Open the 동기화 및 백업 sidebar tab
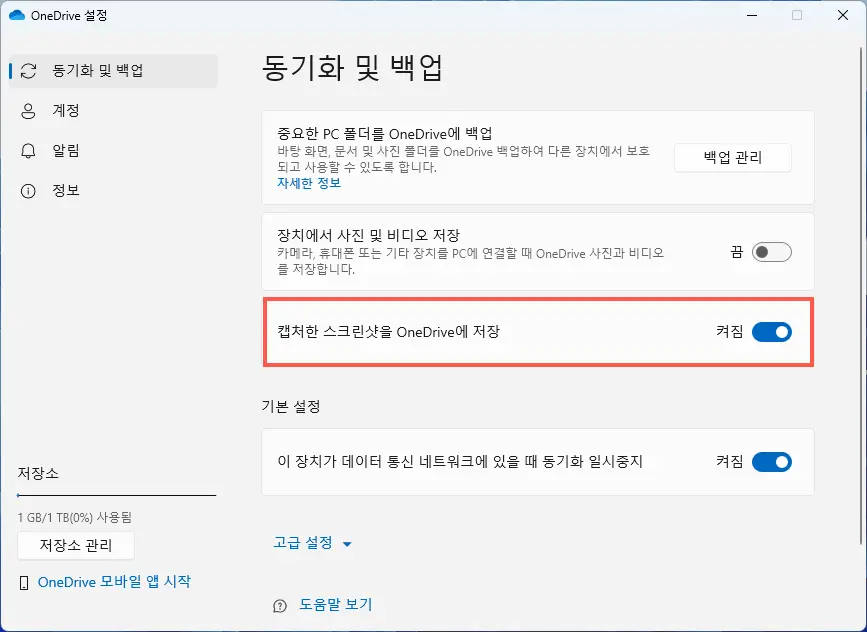Viewport: 867px width, 632px height. [114, 71]
